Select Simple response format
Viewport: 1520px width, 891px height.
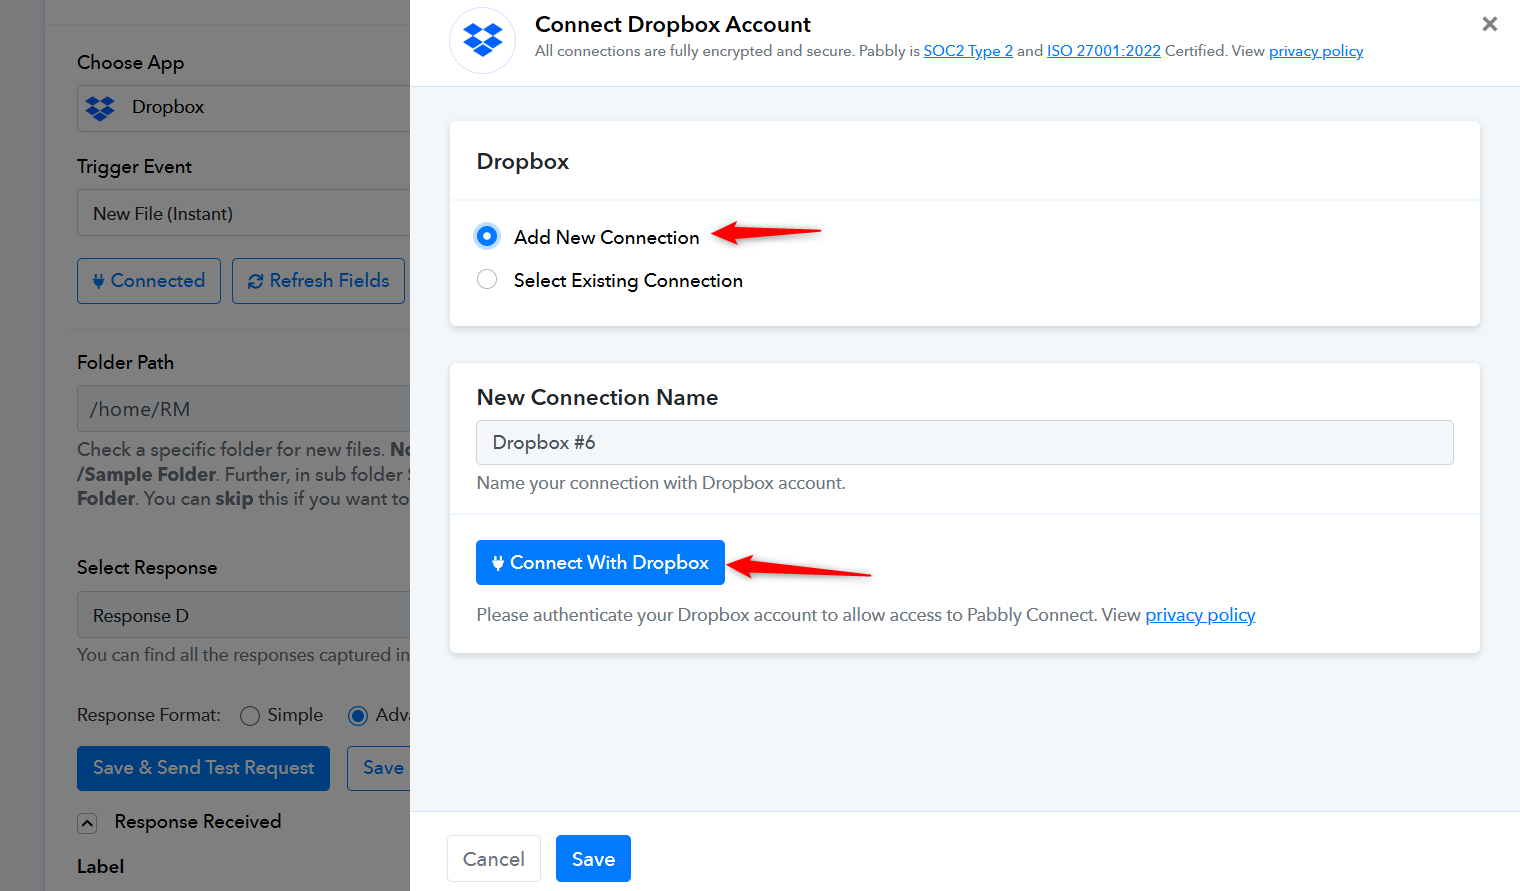[250, 716]
